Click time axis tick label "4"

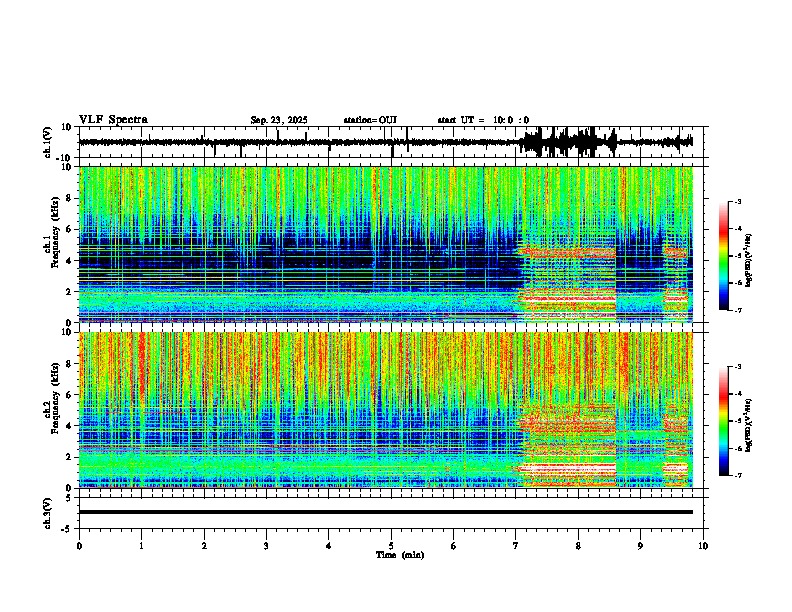(329, 546)
